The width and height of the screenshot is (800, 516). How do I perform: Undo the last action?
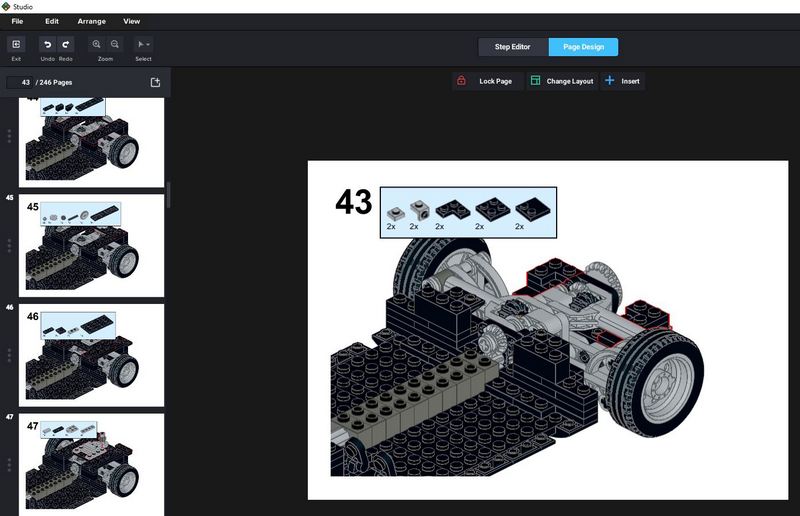[47, 44]
